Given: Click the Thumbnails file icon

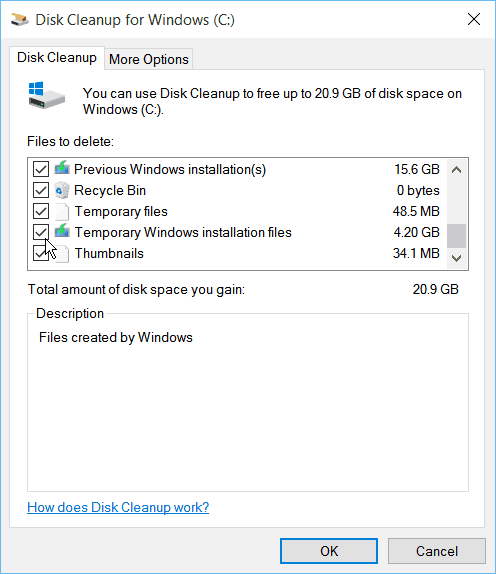Looking at the screenshot, I should pos(62,253).
